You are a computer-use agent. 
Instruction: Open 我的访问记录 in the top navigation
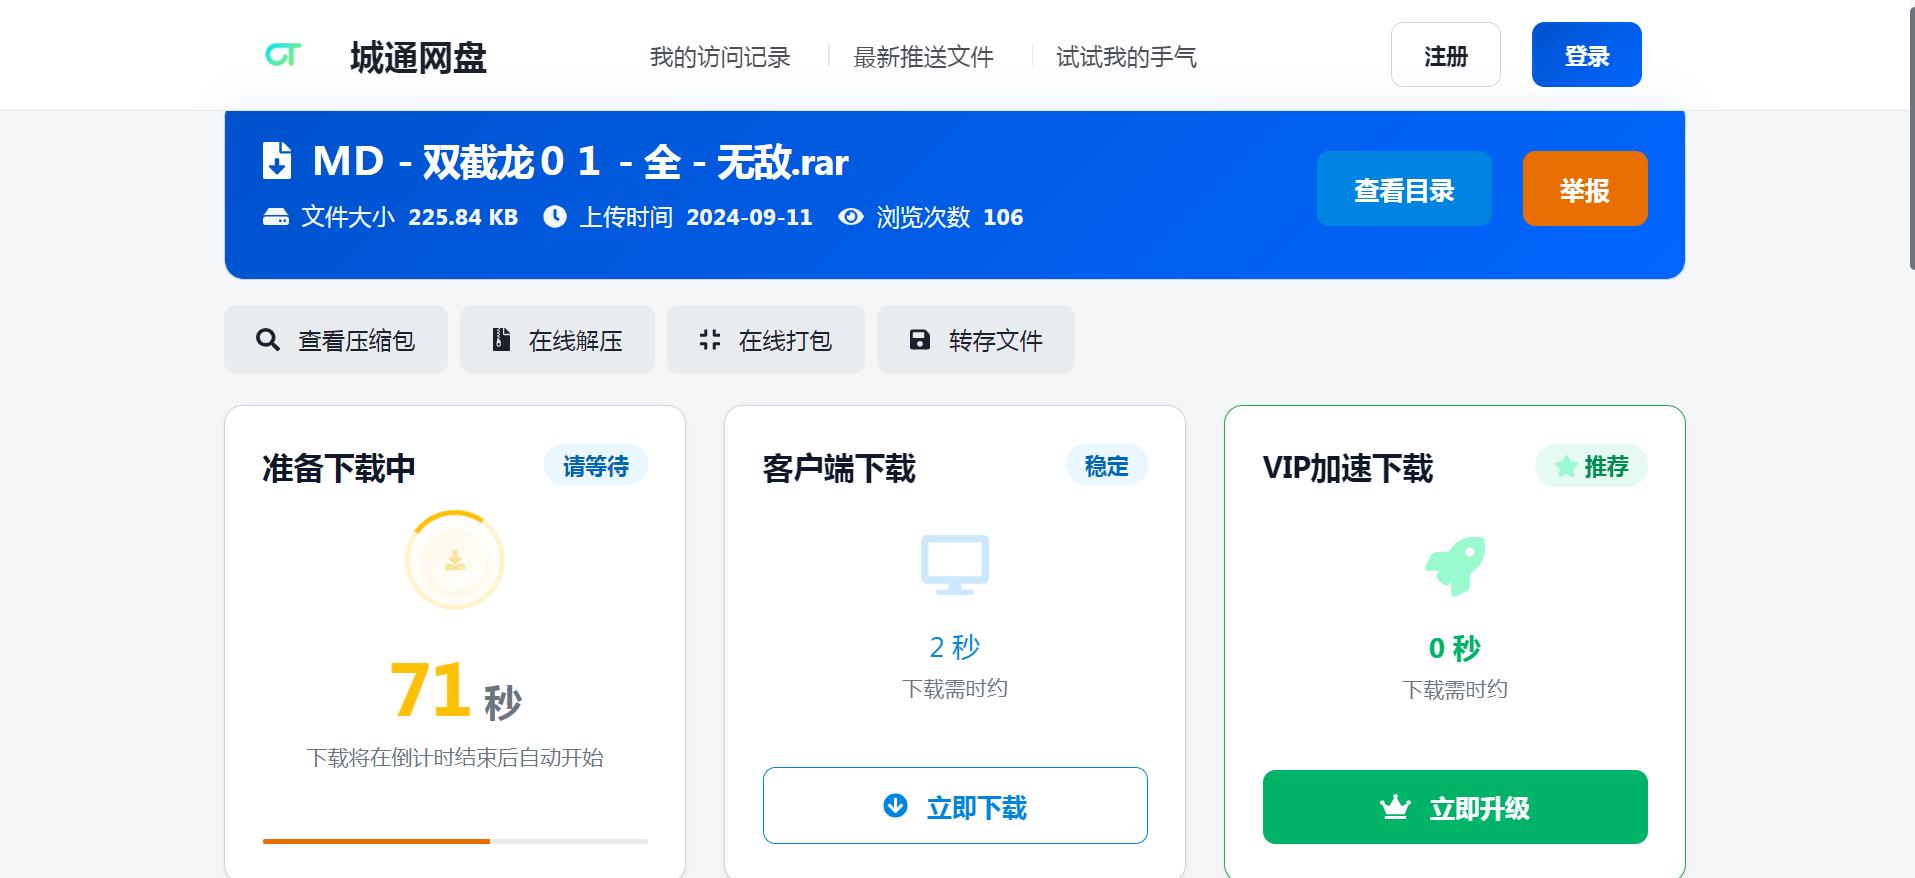click(x=720, y=57)
